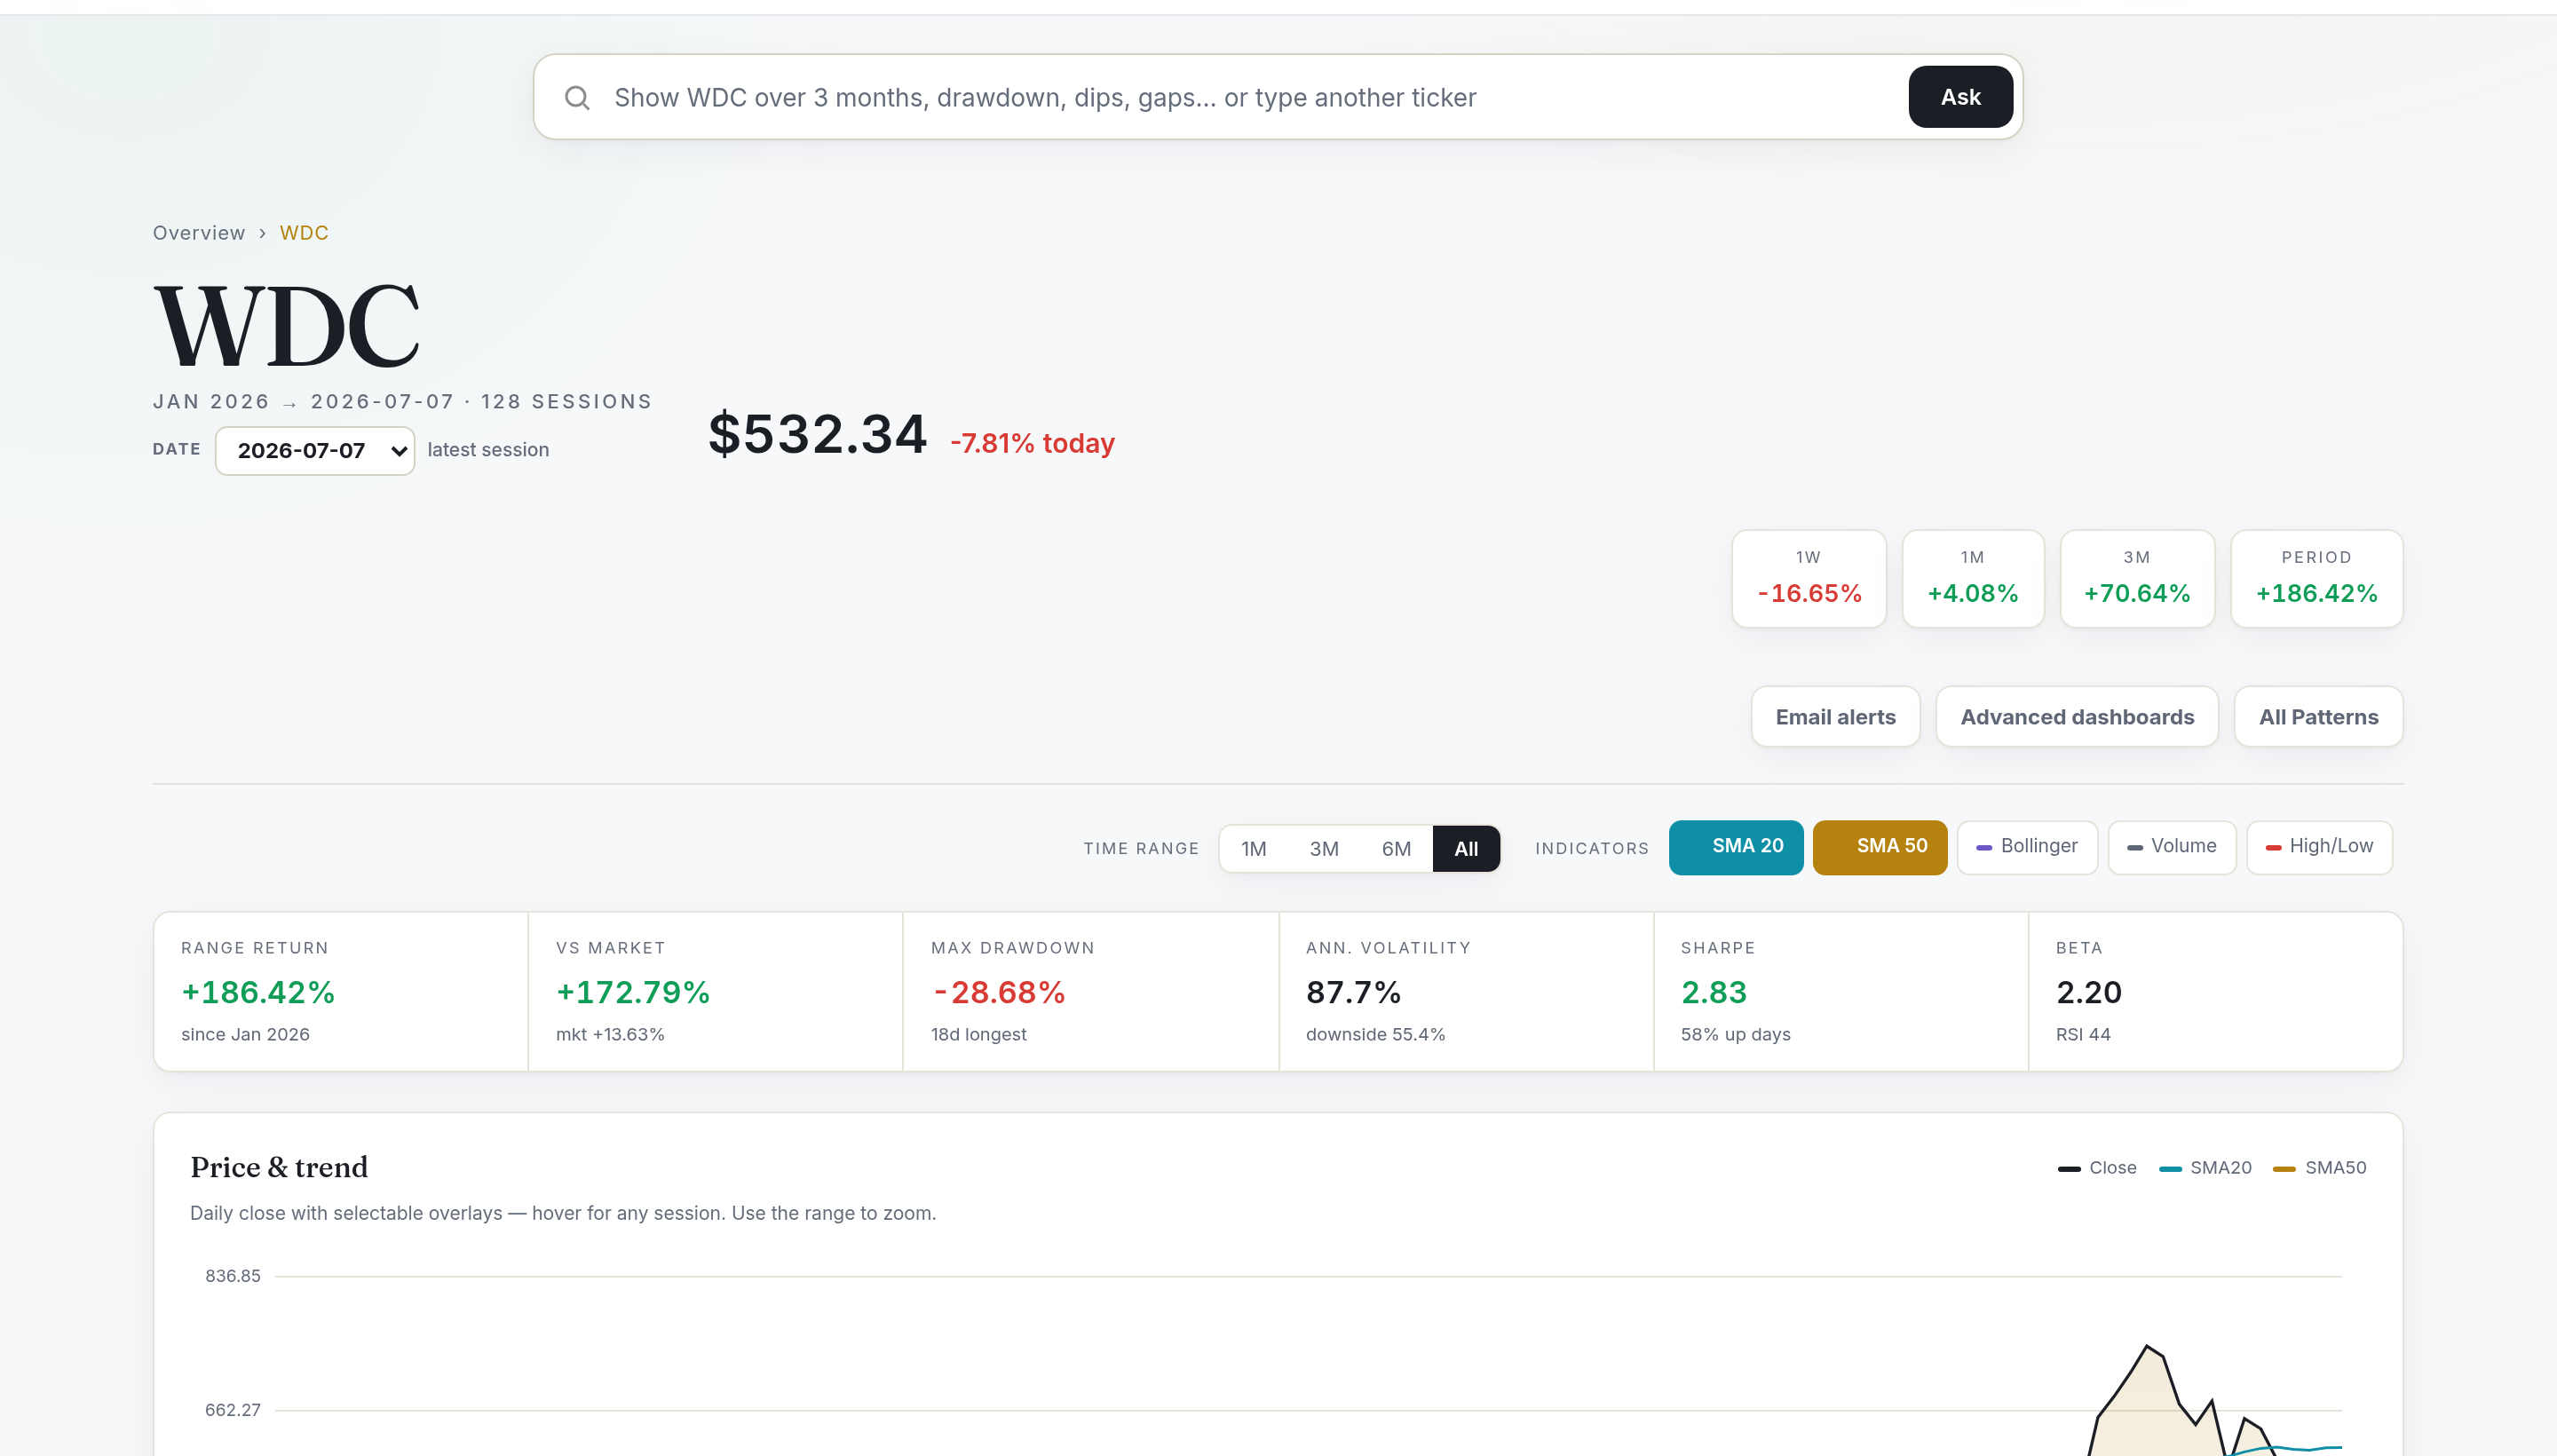Image resolution: width=2557 pixels, height=1456 pixels.
Task: Open Advanced dashboards
Action: [x=2077, y=717]
